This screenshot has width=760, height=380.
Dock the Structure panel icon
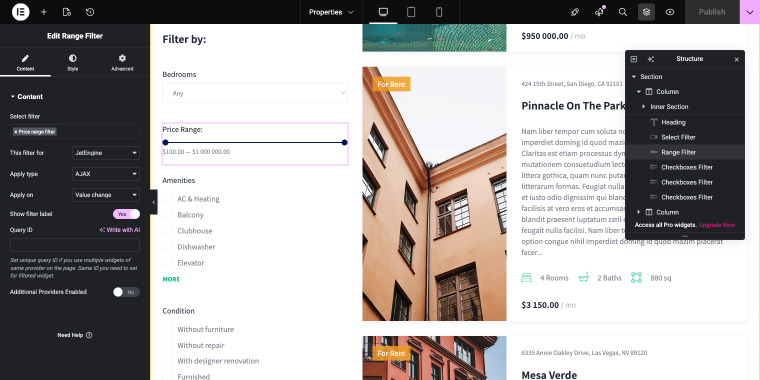[633, 59]
